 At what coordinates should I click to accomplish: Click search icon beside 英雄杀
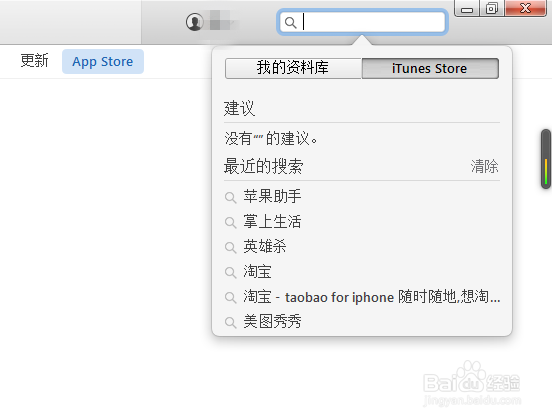tap(230, 247)
